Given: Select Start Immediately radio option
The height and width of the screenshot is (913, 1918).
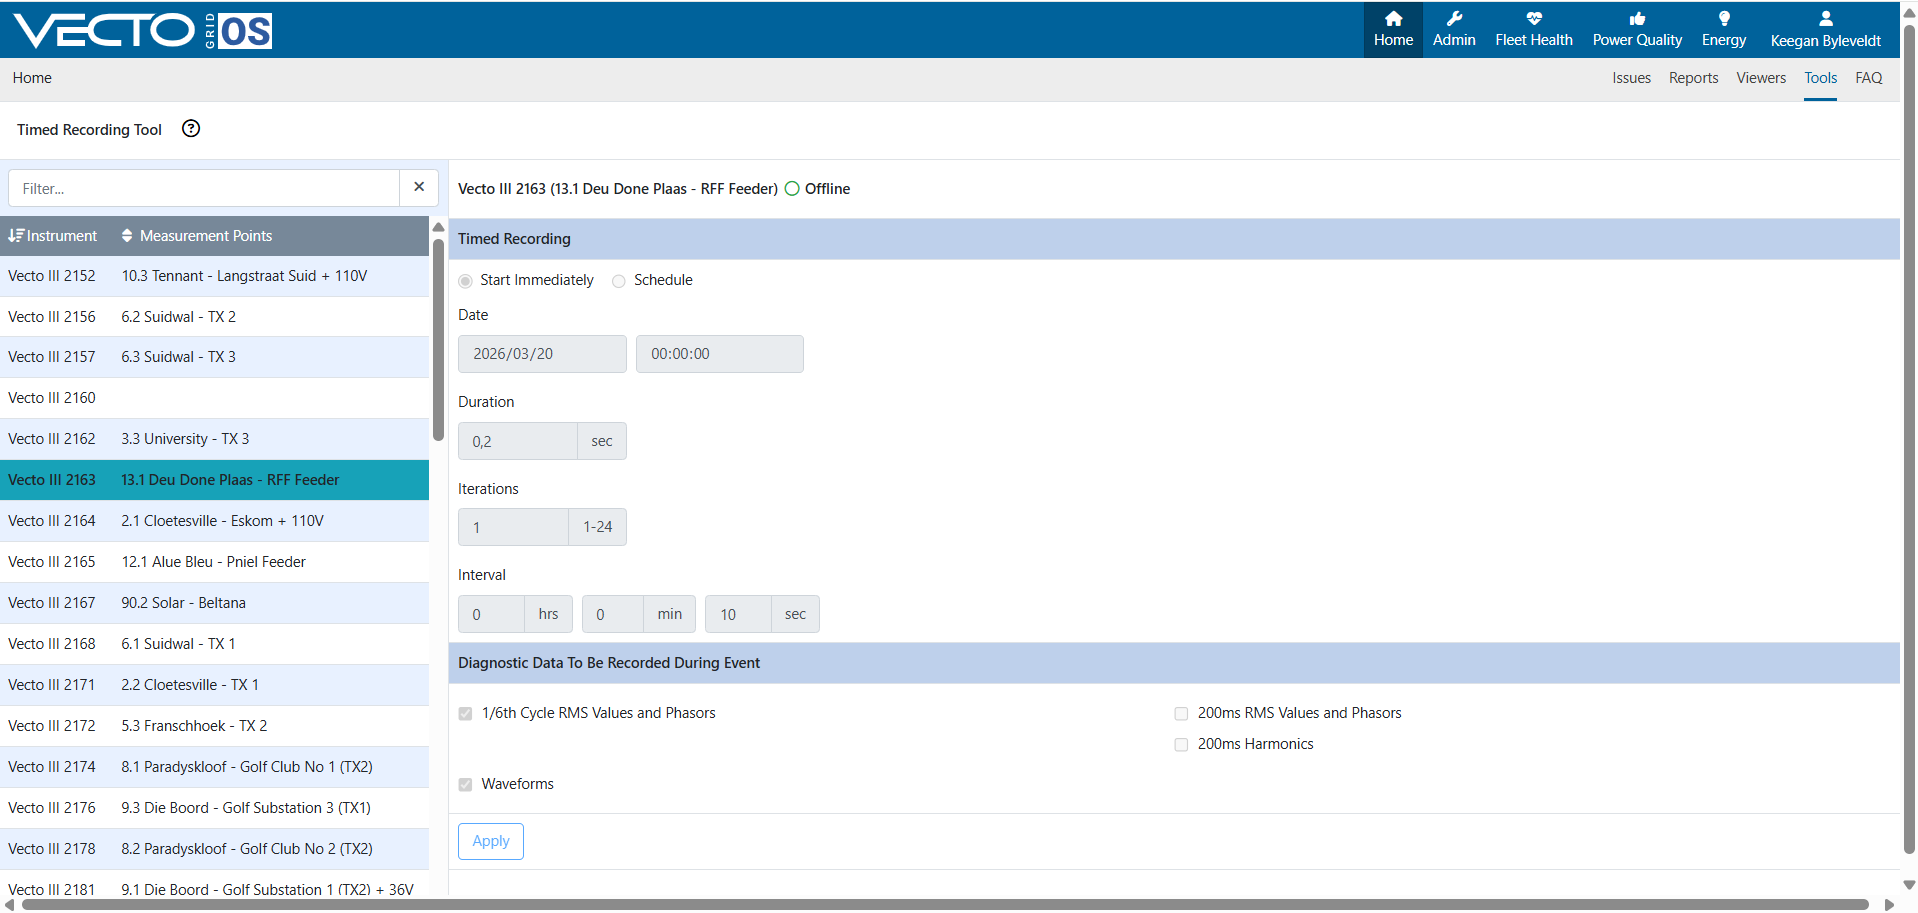Looking at the screenshot, I should [x=465, y=281].
